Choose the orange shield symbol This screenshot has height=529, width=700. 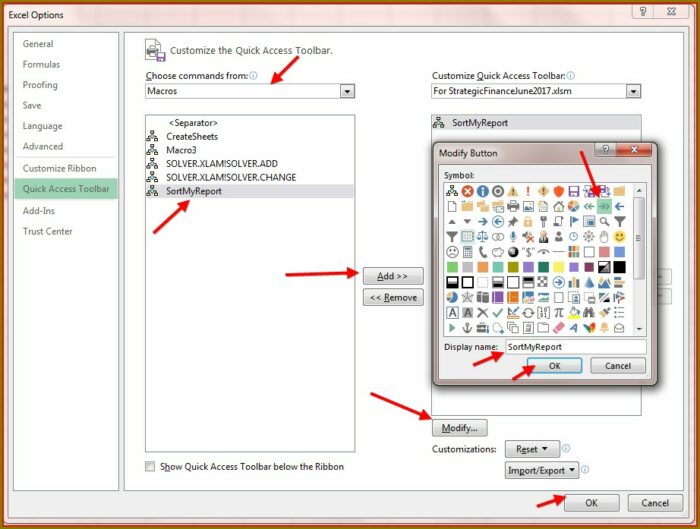558,192
